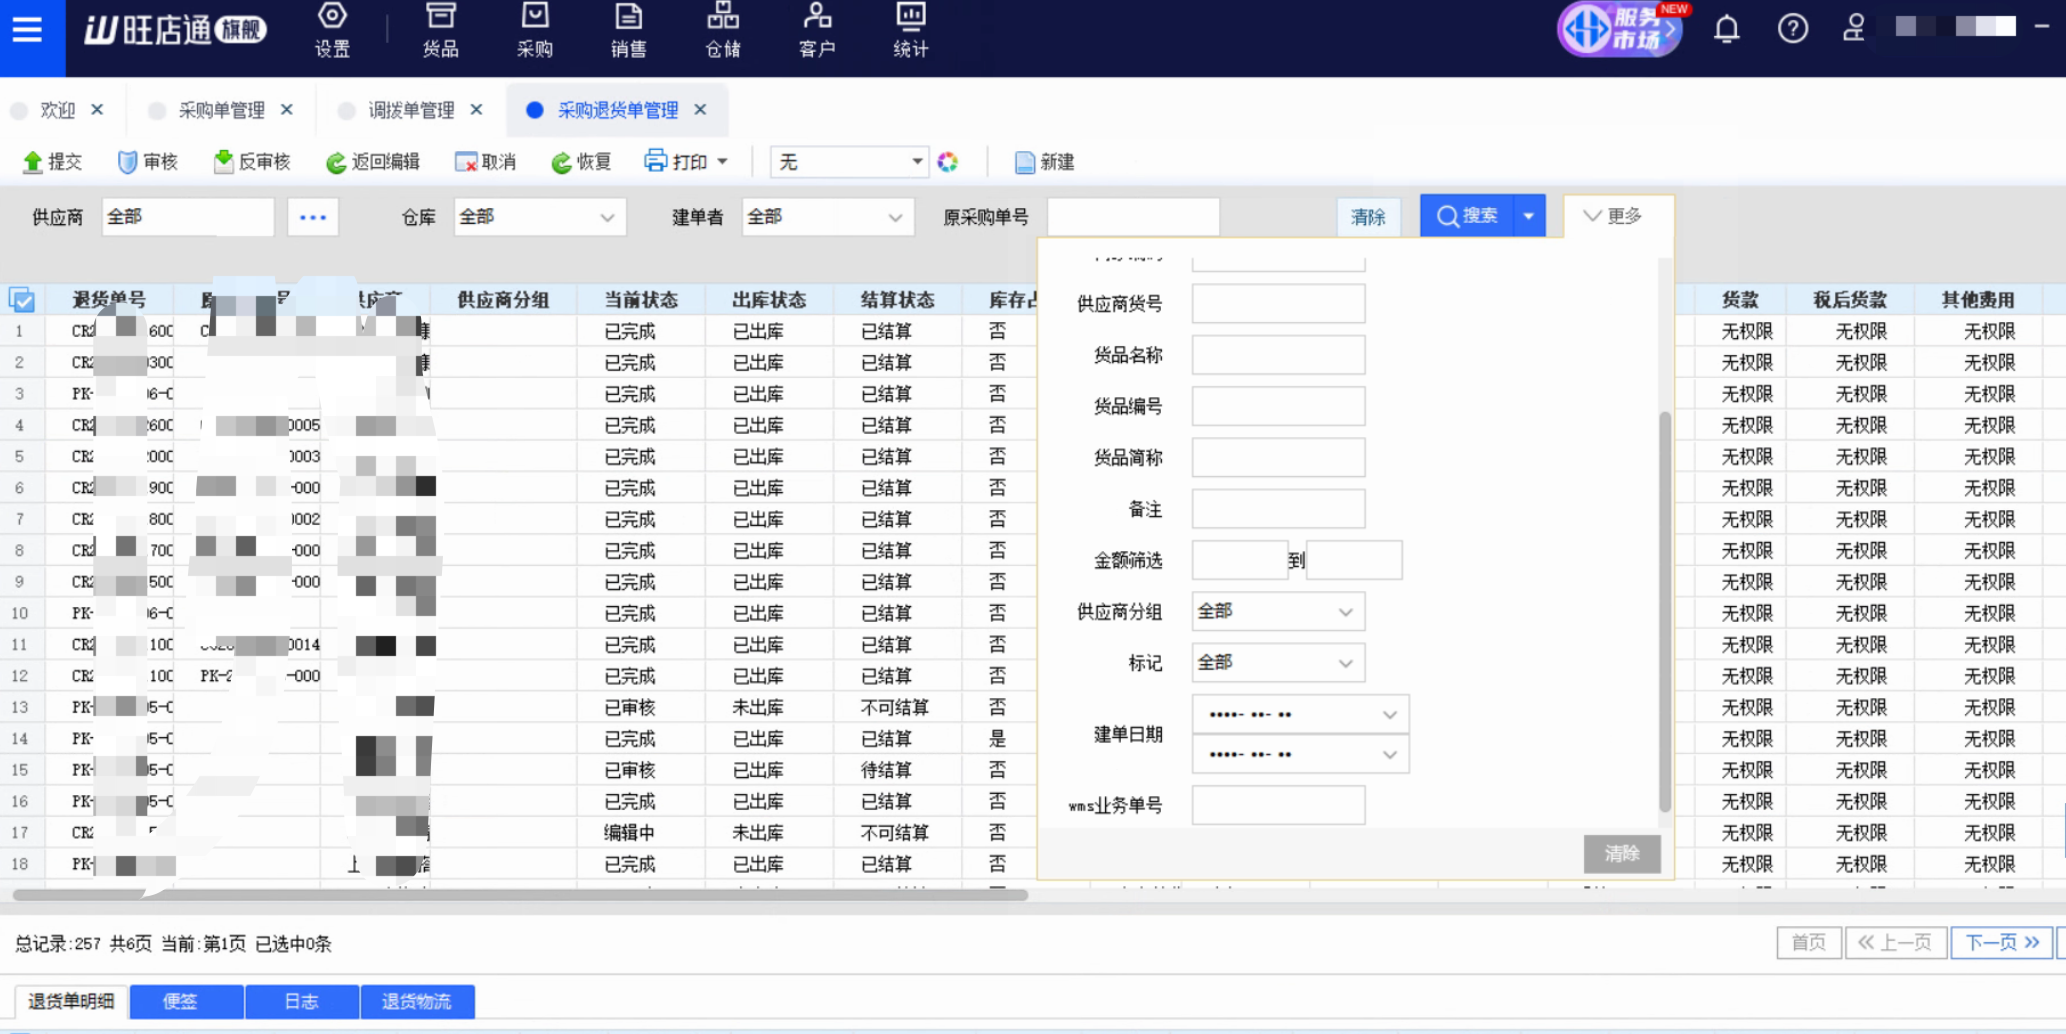
Task: Open the print dropdown arrow next to 打印
Action: 722,162
